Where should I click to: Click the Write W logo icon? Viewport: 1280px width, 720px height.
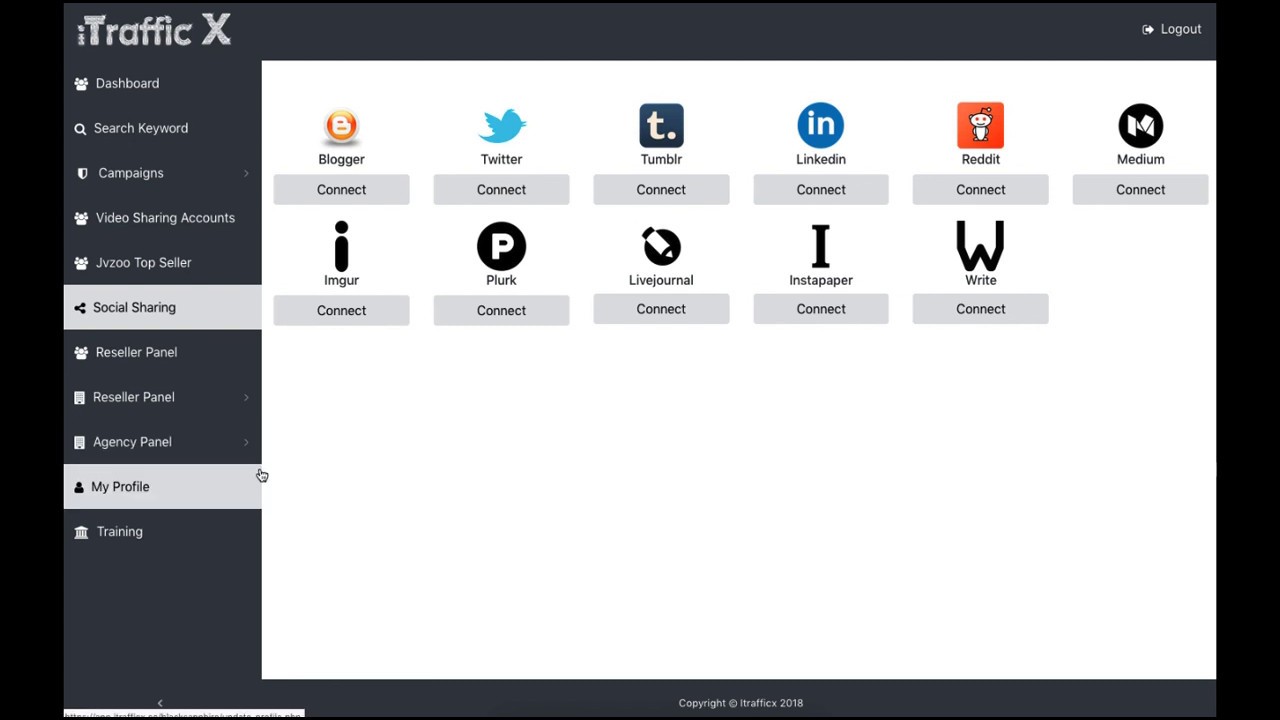(x=980, y=246)
